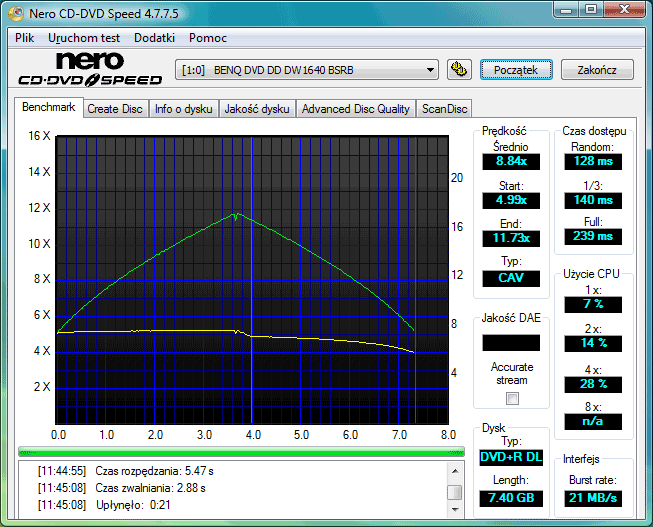Click the log line Czas zwalniania: 2.88 s
This screenshot has height=527, width=653.
tap(122, 488)
